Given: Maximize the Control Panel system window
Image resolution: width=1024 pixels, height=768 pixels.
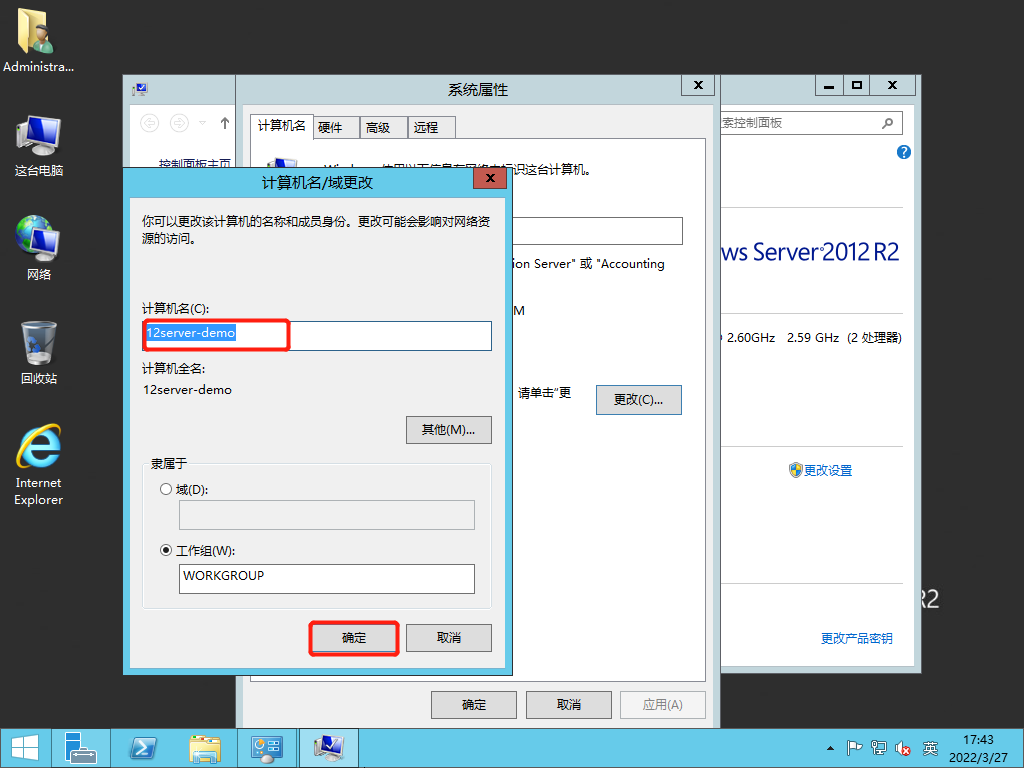Looking at the screenshot, I should pos(856,86).
